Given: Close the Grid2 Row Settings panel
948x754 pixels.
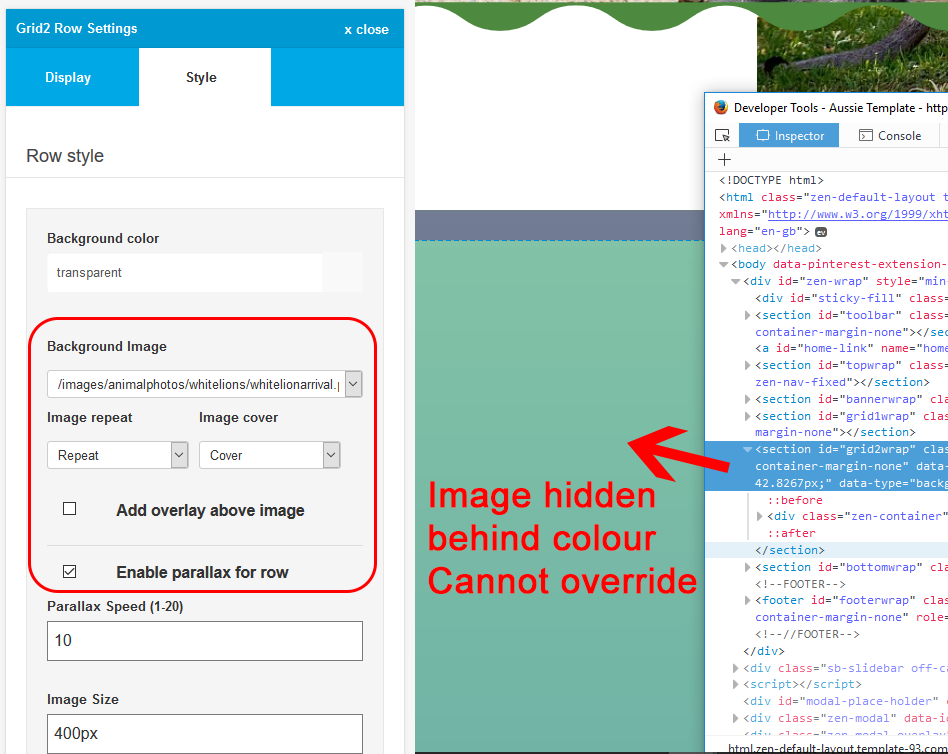Looking at the screenshot, I should (366, 30).
